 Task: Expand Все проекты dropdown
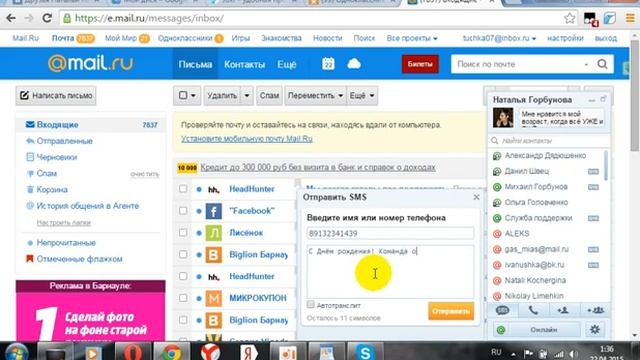coord(412,38)
